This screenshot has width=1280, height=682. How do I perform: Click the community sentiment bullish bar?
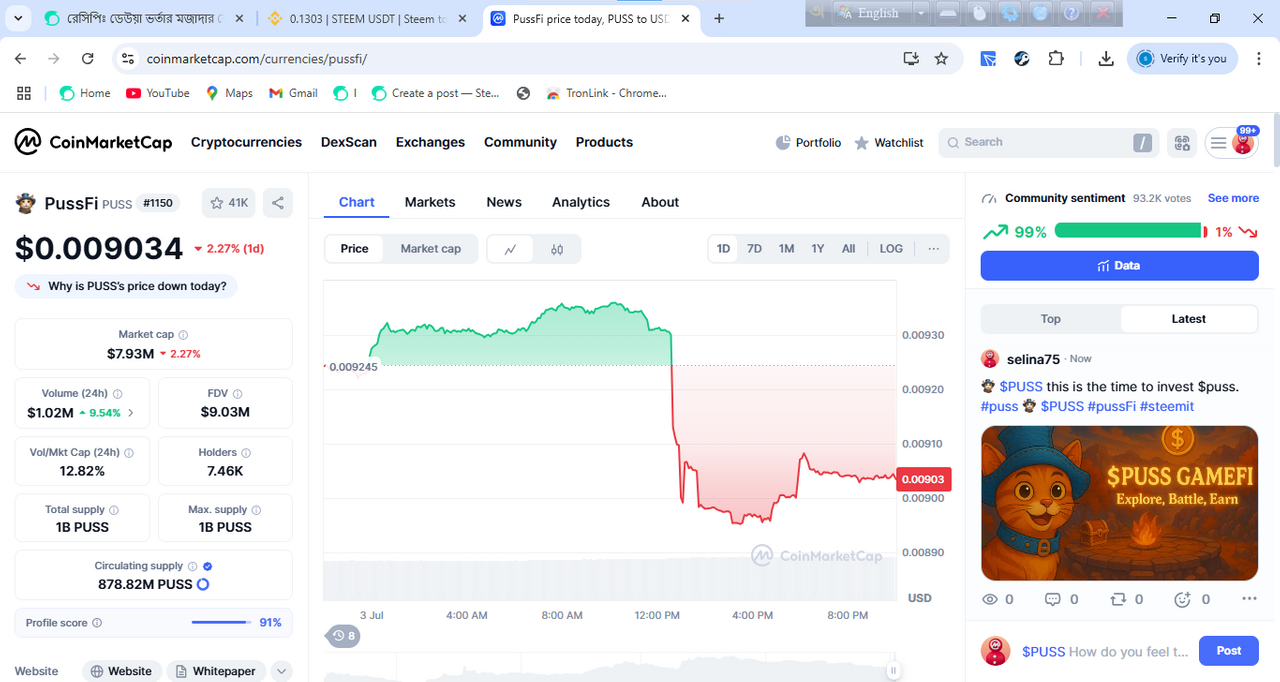click(1127, 231)
